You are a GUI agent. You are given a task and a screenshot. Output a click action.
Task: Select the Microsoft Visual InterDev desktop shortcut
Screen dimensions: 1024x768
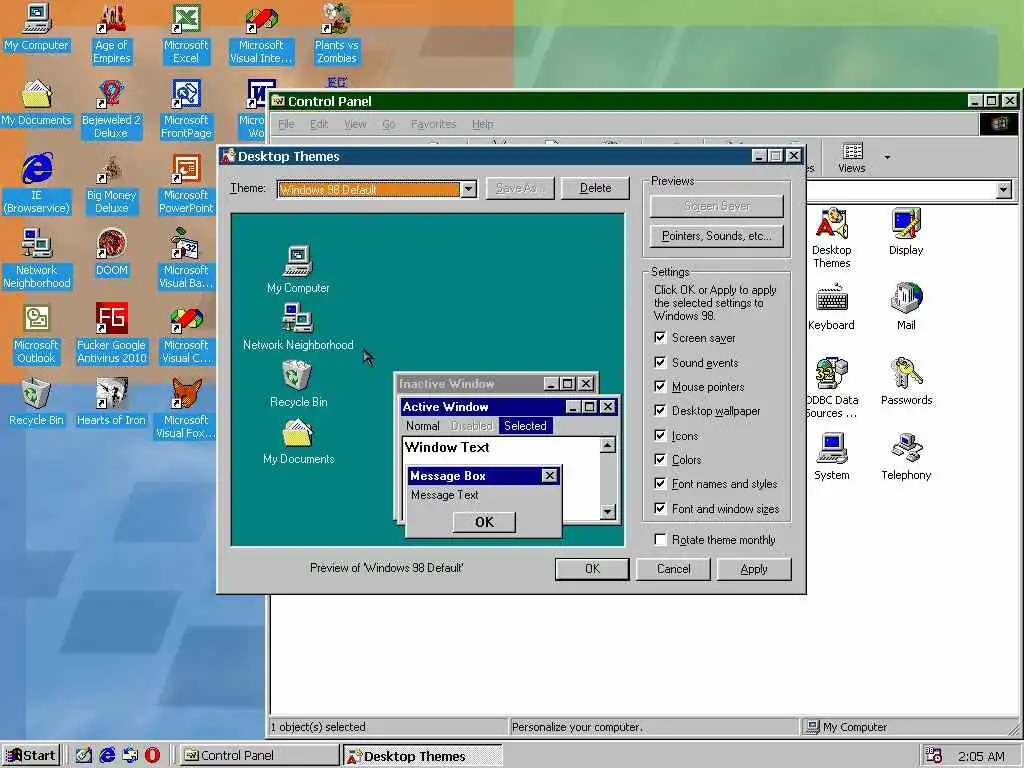point(261,34)
